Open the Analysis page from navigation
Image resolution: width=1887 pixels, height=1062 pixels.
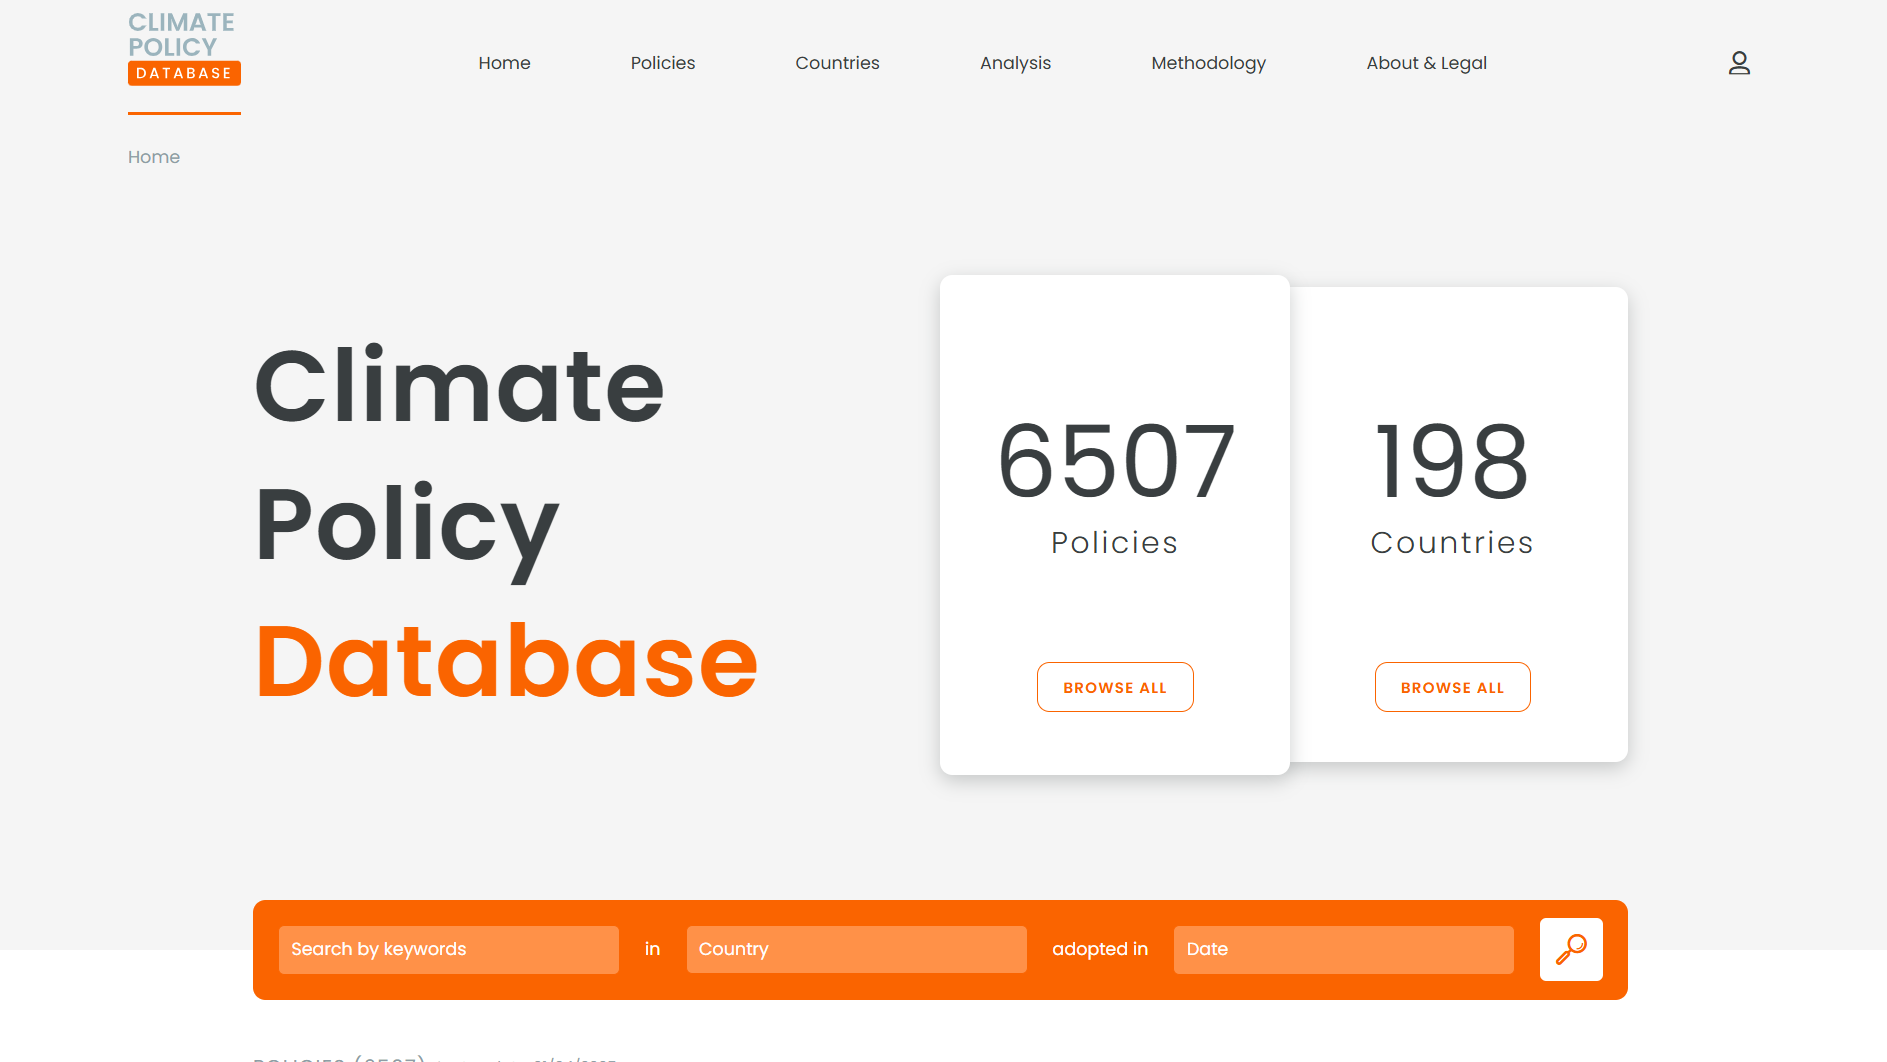1015,63
